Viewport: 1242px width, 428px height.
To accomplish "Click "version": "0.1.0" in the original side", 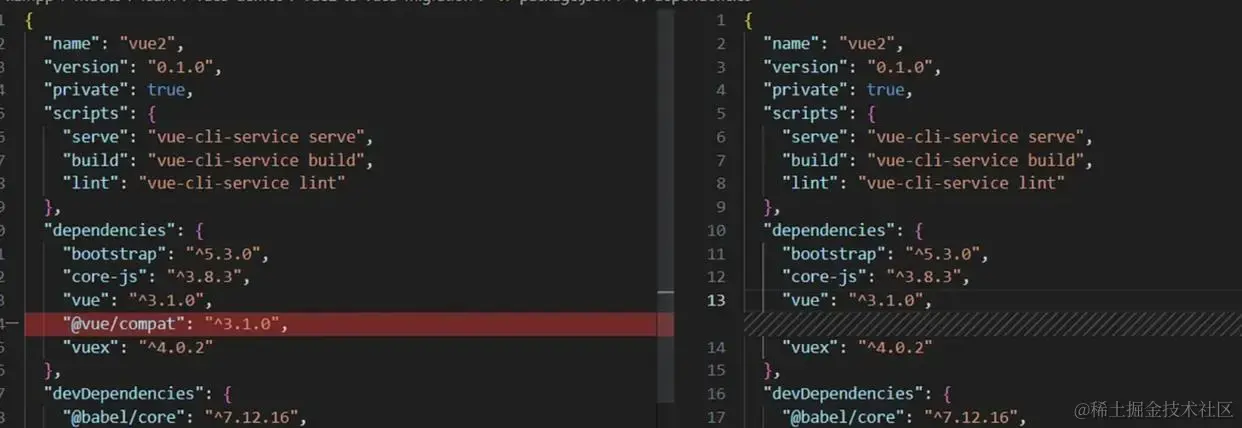I will (x=130, y=67).
